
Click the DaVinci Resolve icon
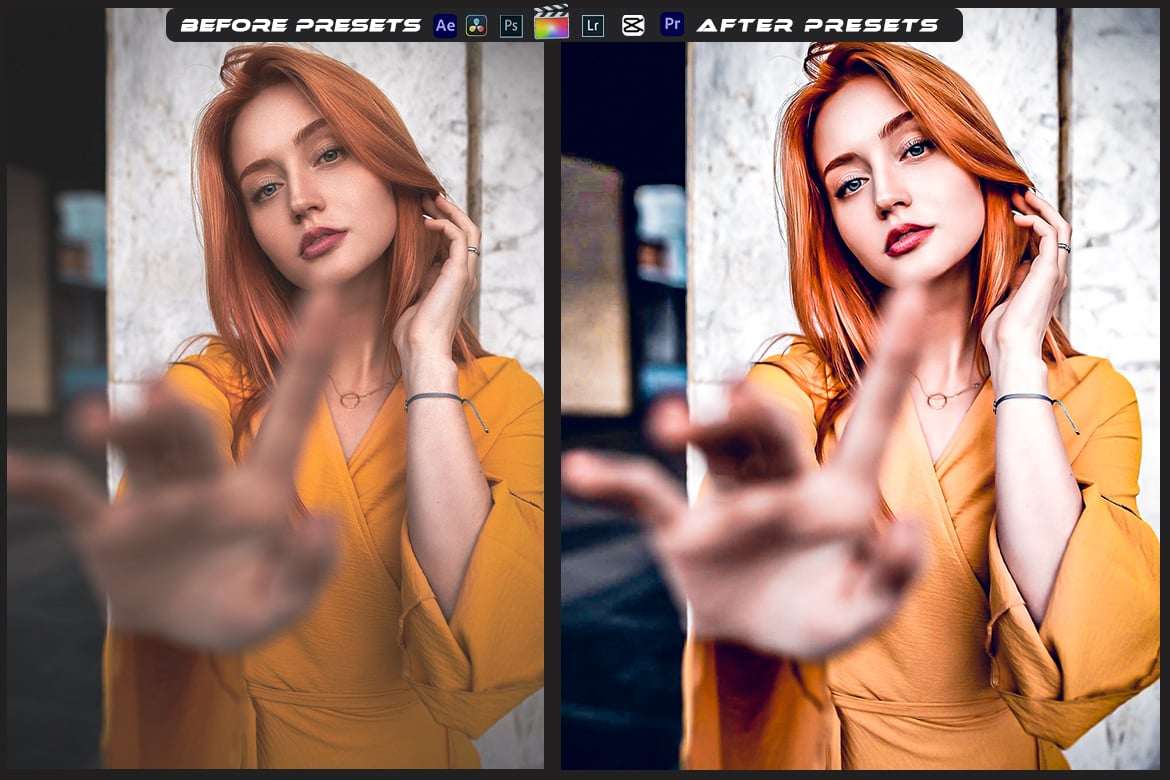tap(476, 25)
